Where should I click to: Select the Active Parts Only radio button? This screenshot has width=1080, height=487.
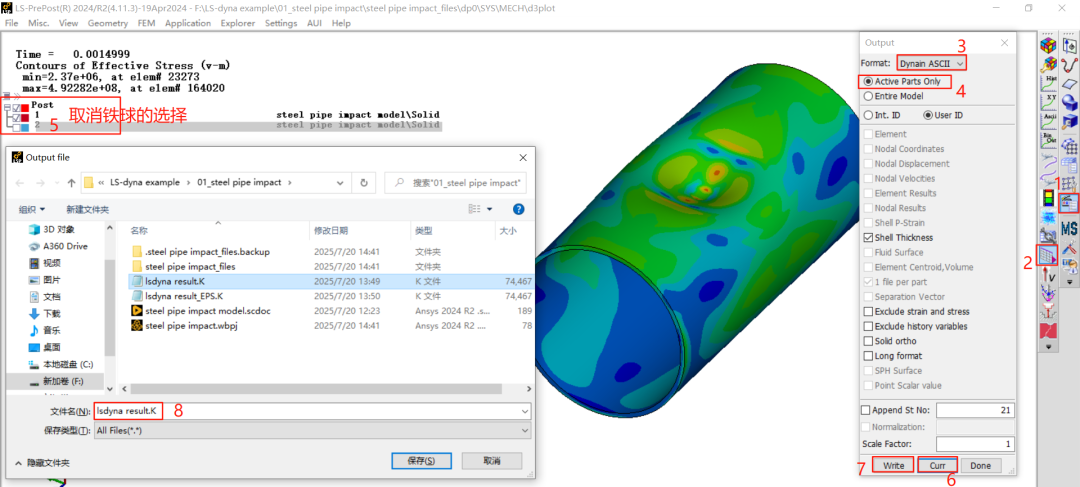(867, 81)
